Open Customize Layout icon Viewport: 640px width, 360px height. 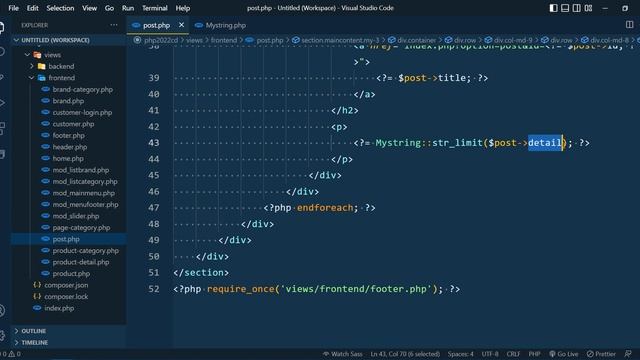coord(588,8)
